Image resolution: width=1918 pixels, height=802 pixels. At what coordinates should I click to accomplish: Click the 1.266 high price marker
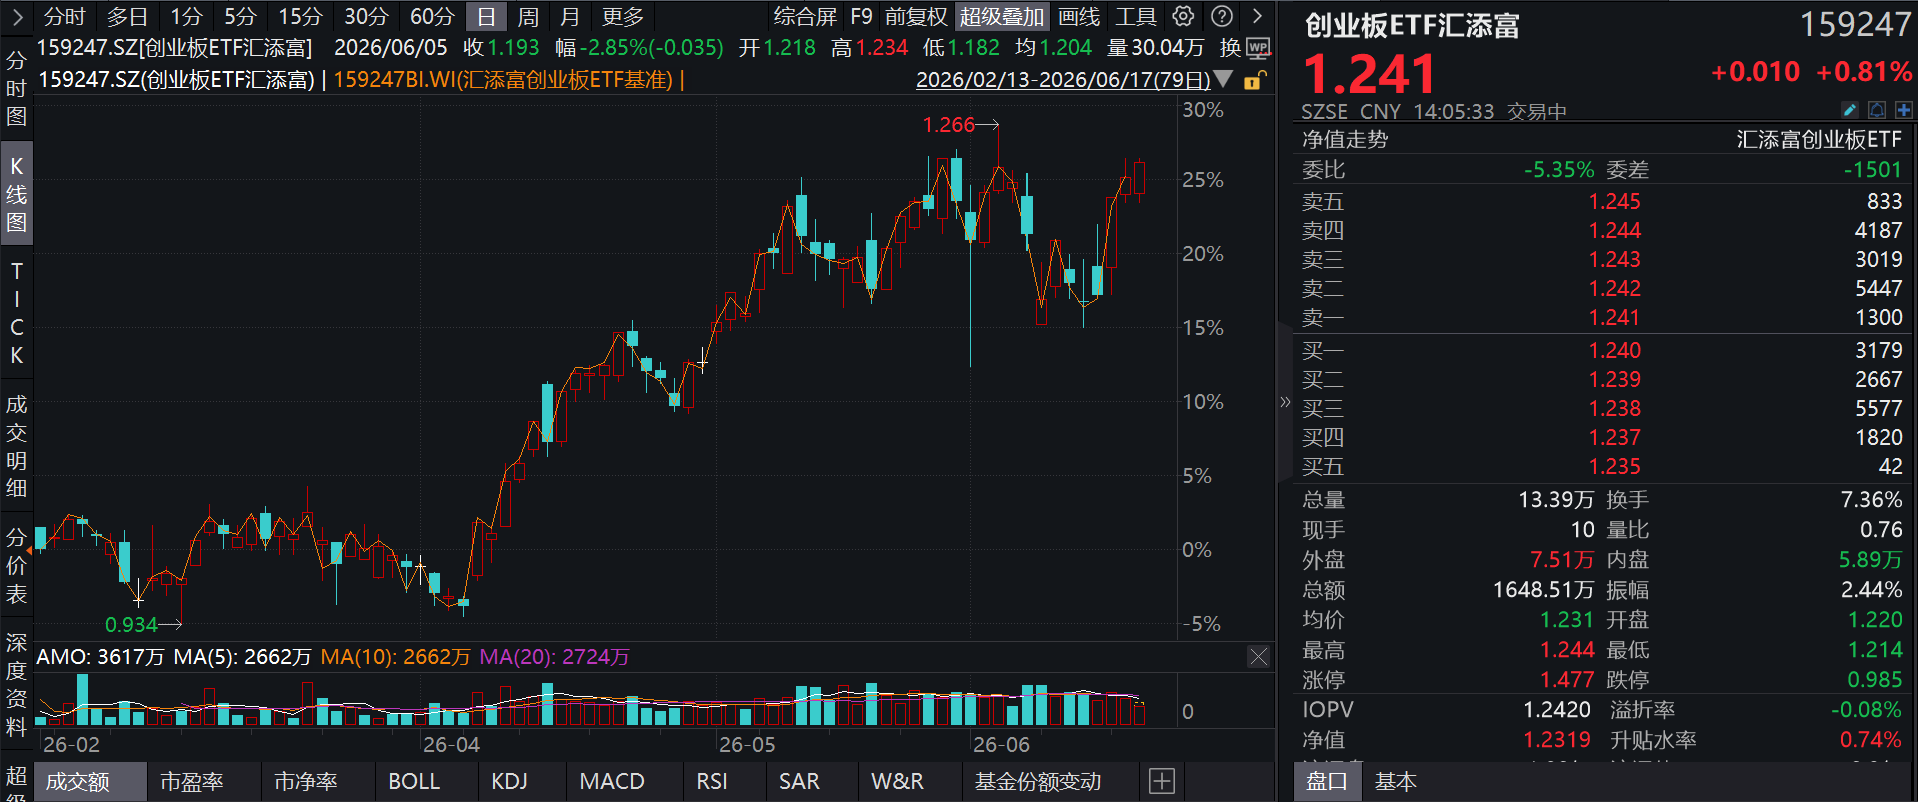point(948,124)
